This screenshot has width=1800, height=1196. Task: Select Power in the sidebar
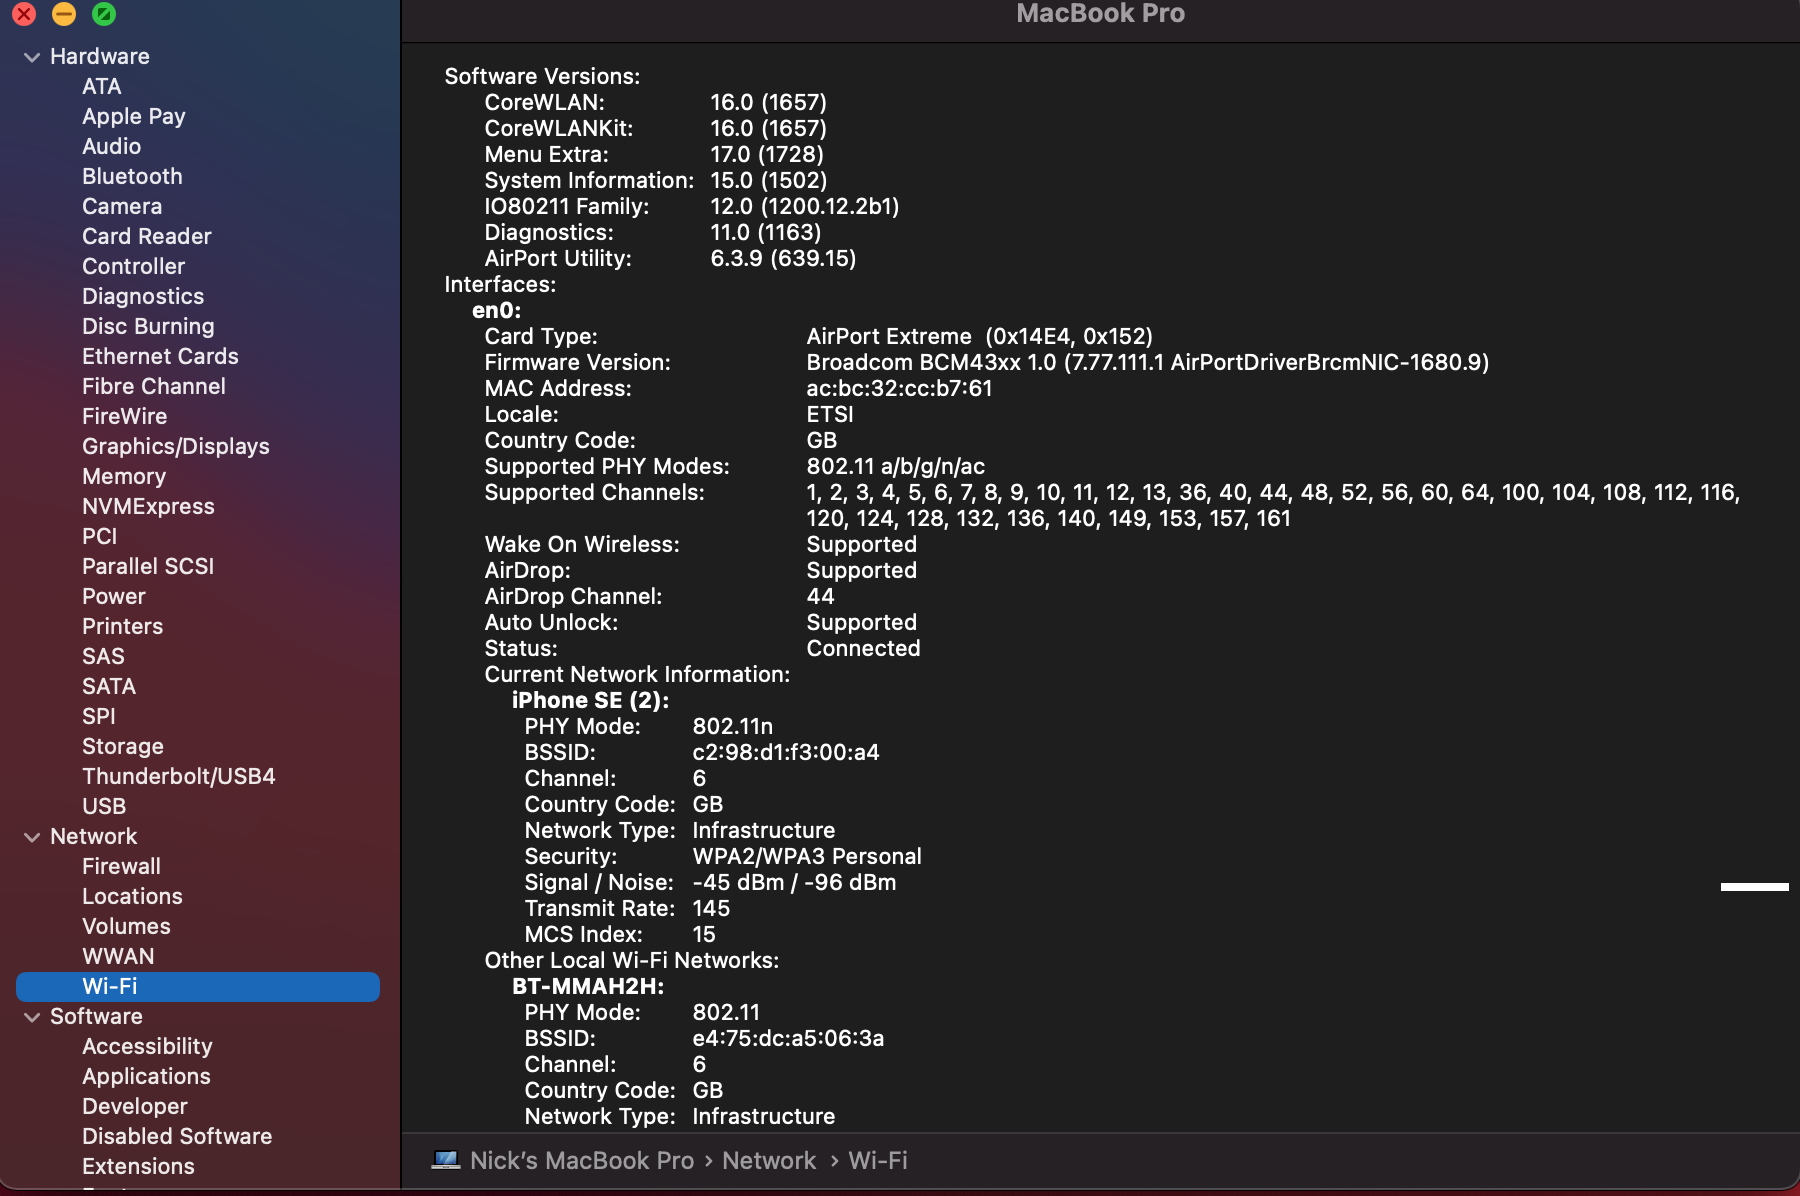tap(114, 597)
